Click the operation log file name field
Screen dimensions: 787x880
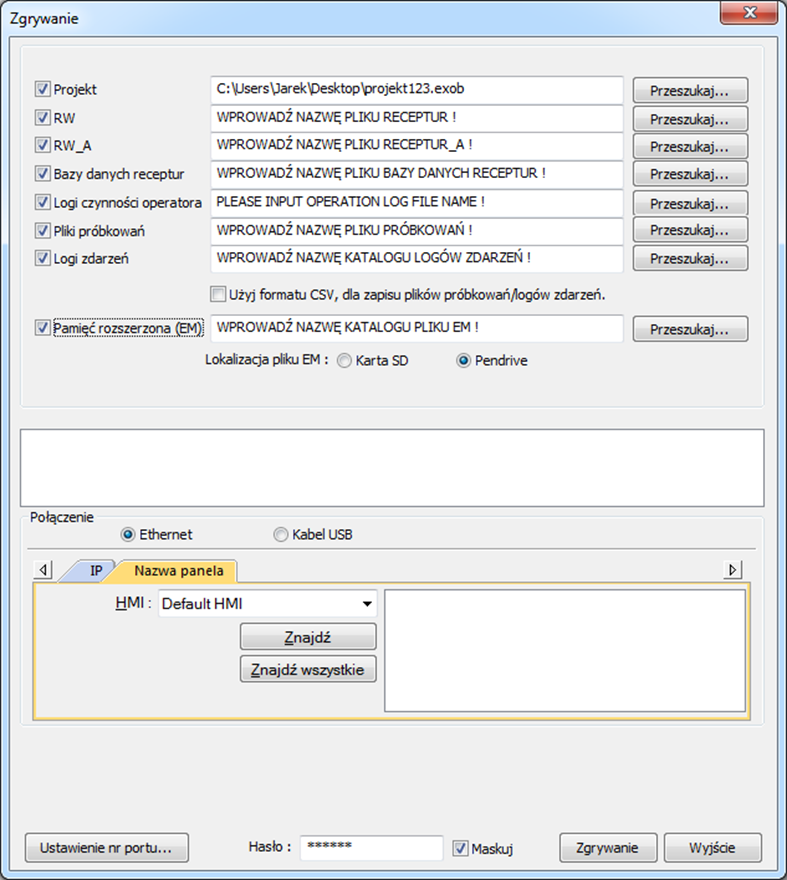coord(417,203)
